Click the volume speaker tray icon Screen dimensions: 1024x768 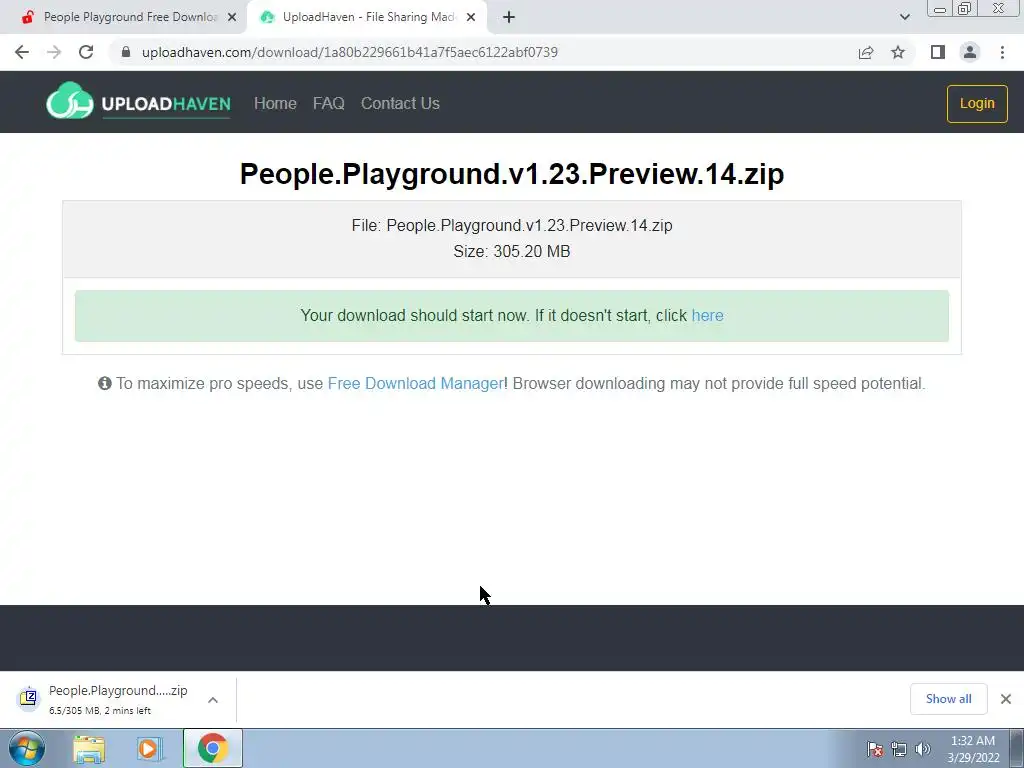coord(922,749)
